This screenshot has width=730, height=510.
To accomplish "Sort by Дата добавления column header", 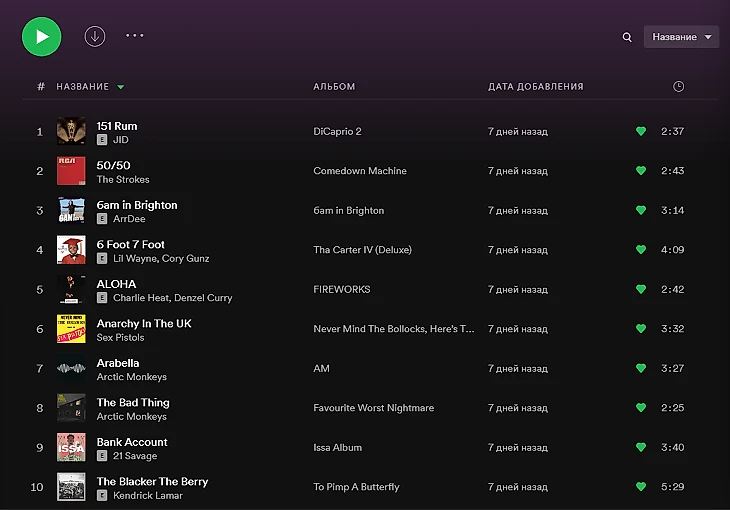I will pyautogui.click(x=535, y=87).
